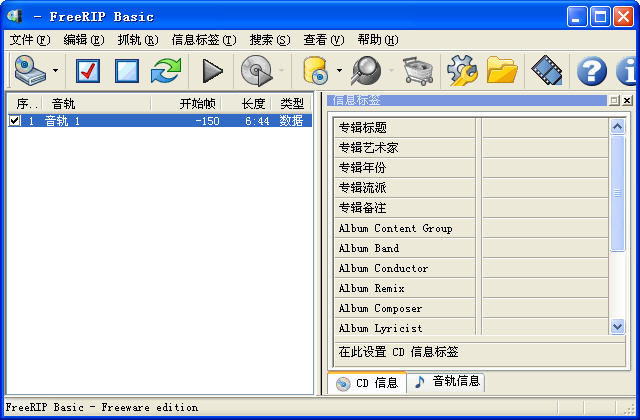Click the Album Remix value field
The image size is (640, 420).
(545, 288)
